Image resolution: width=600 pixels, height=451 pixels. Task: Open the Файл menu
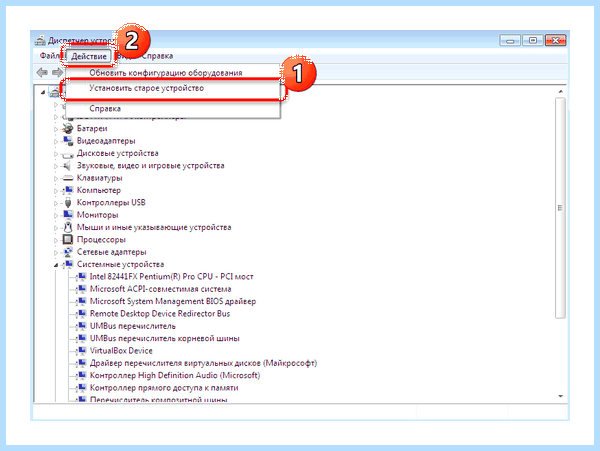pyautogui.click(x=50, y=56)
